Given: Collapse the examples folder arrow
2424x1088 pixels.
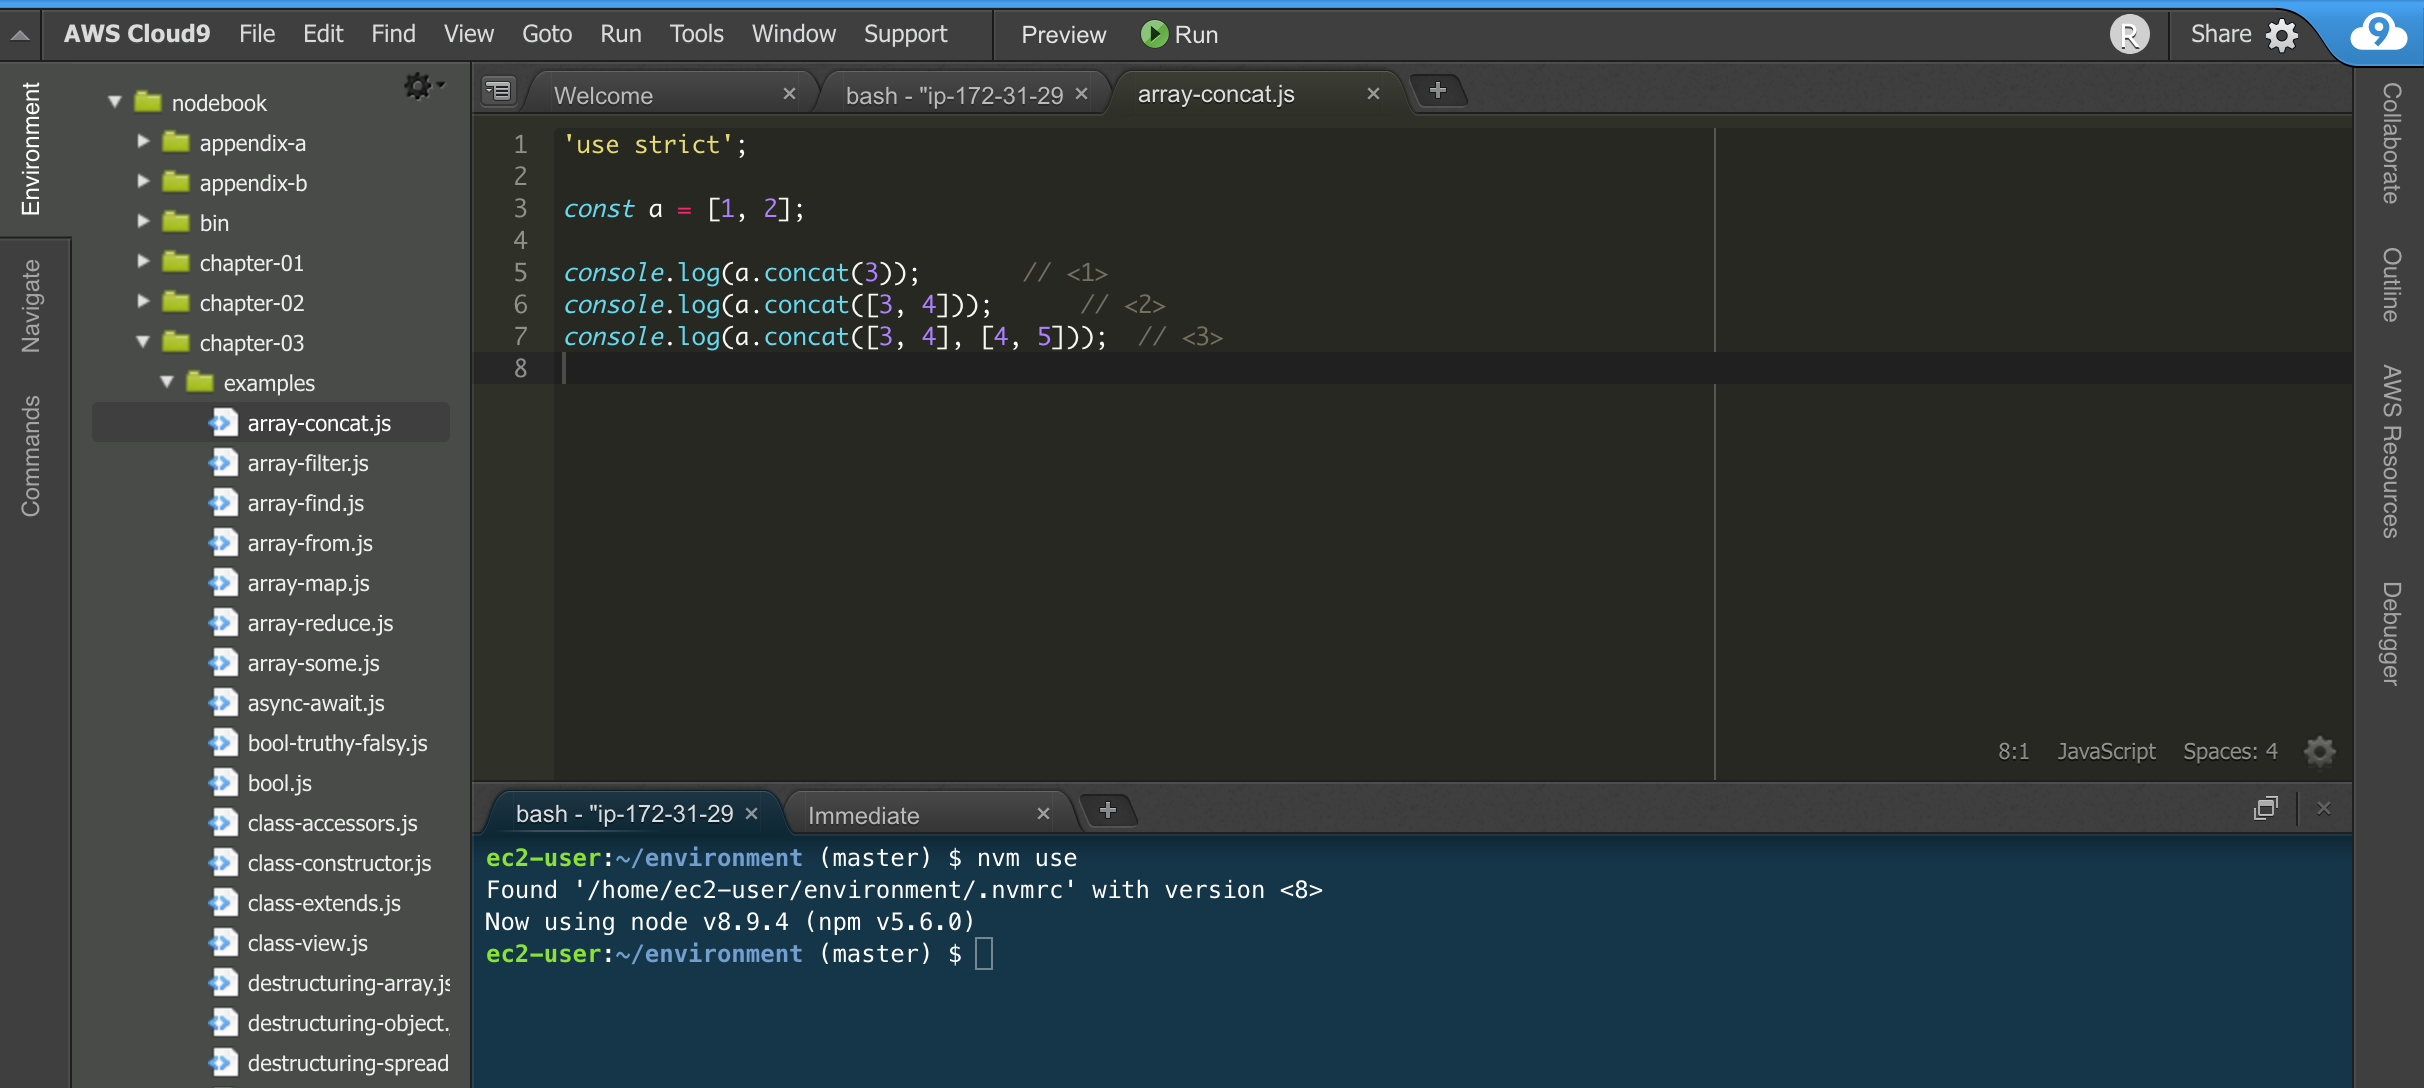Looking at the screenshot, I should tap(167, 382).
